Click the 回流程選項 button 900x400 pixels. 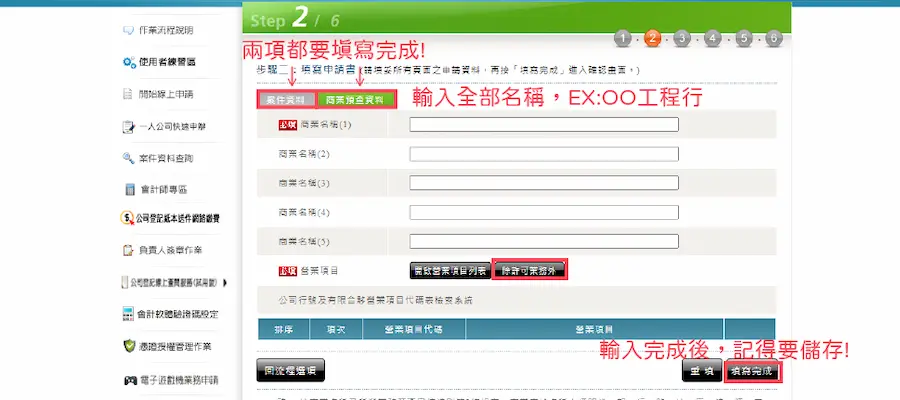(290, 369)
